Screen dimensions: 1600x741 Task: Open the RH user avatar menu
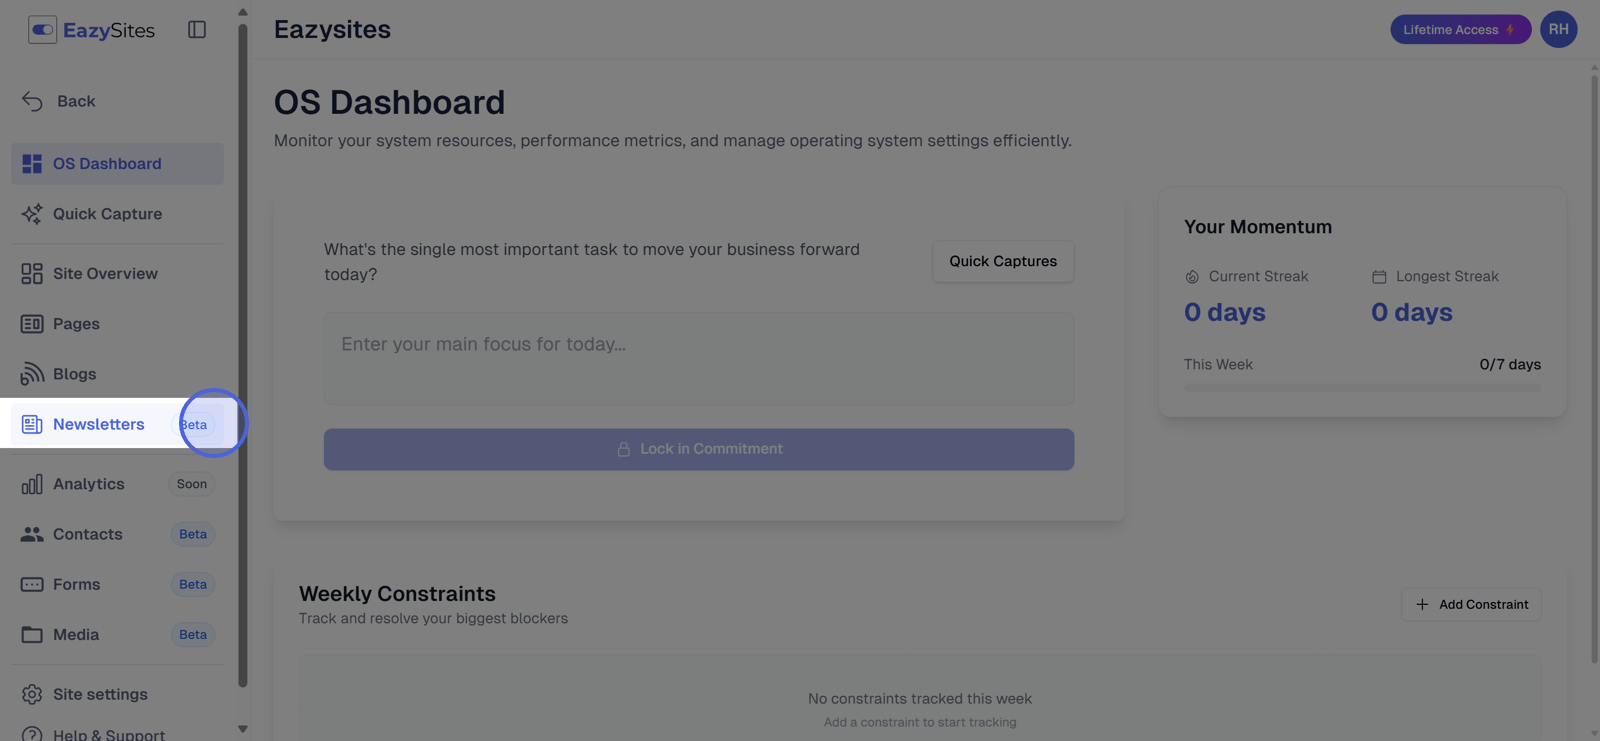pos(1558,30)
